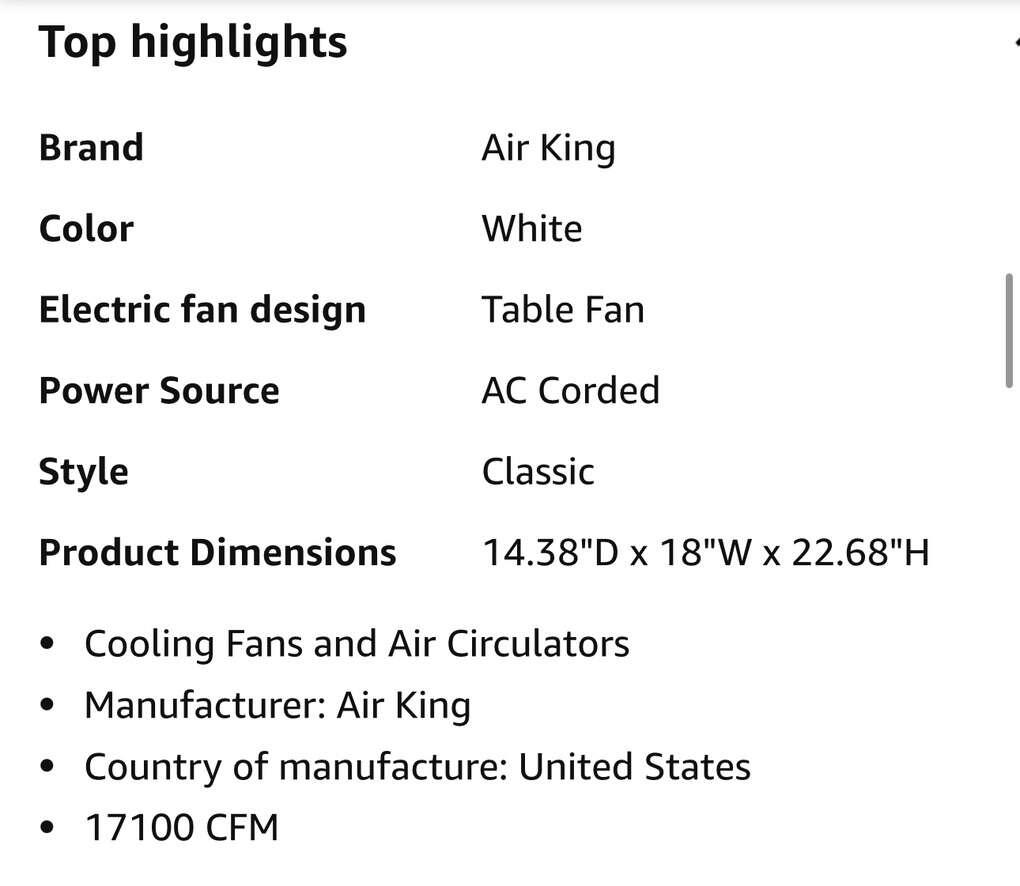Click the Color row label
Screen dimensions: 1020x886
pos(86,229)
